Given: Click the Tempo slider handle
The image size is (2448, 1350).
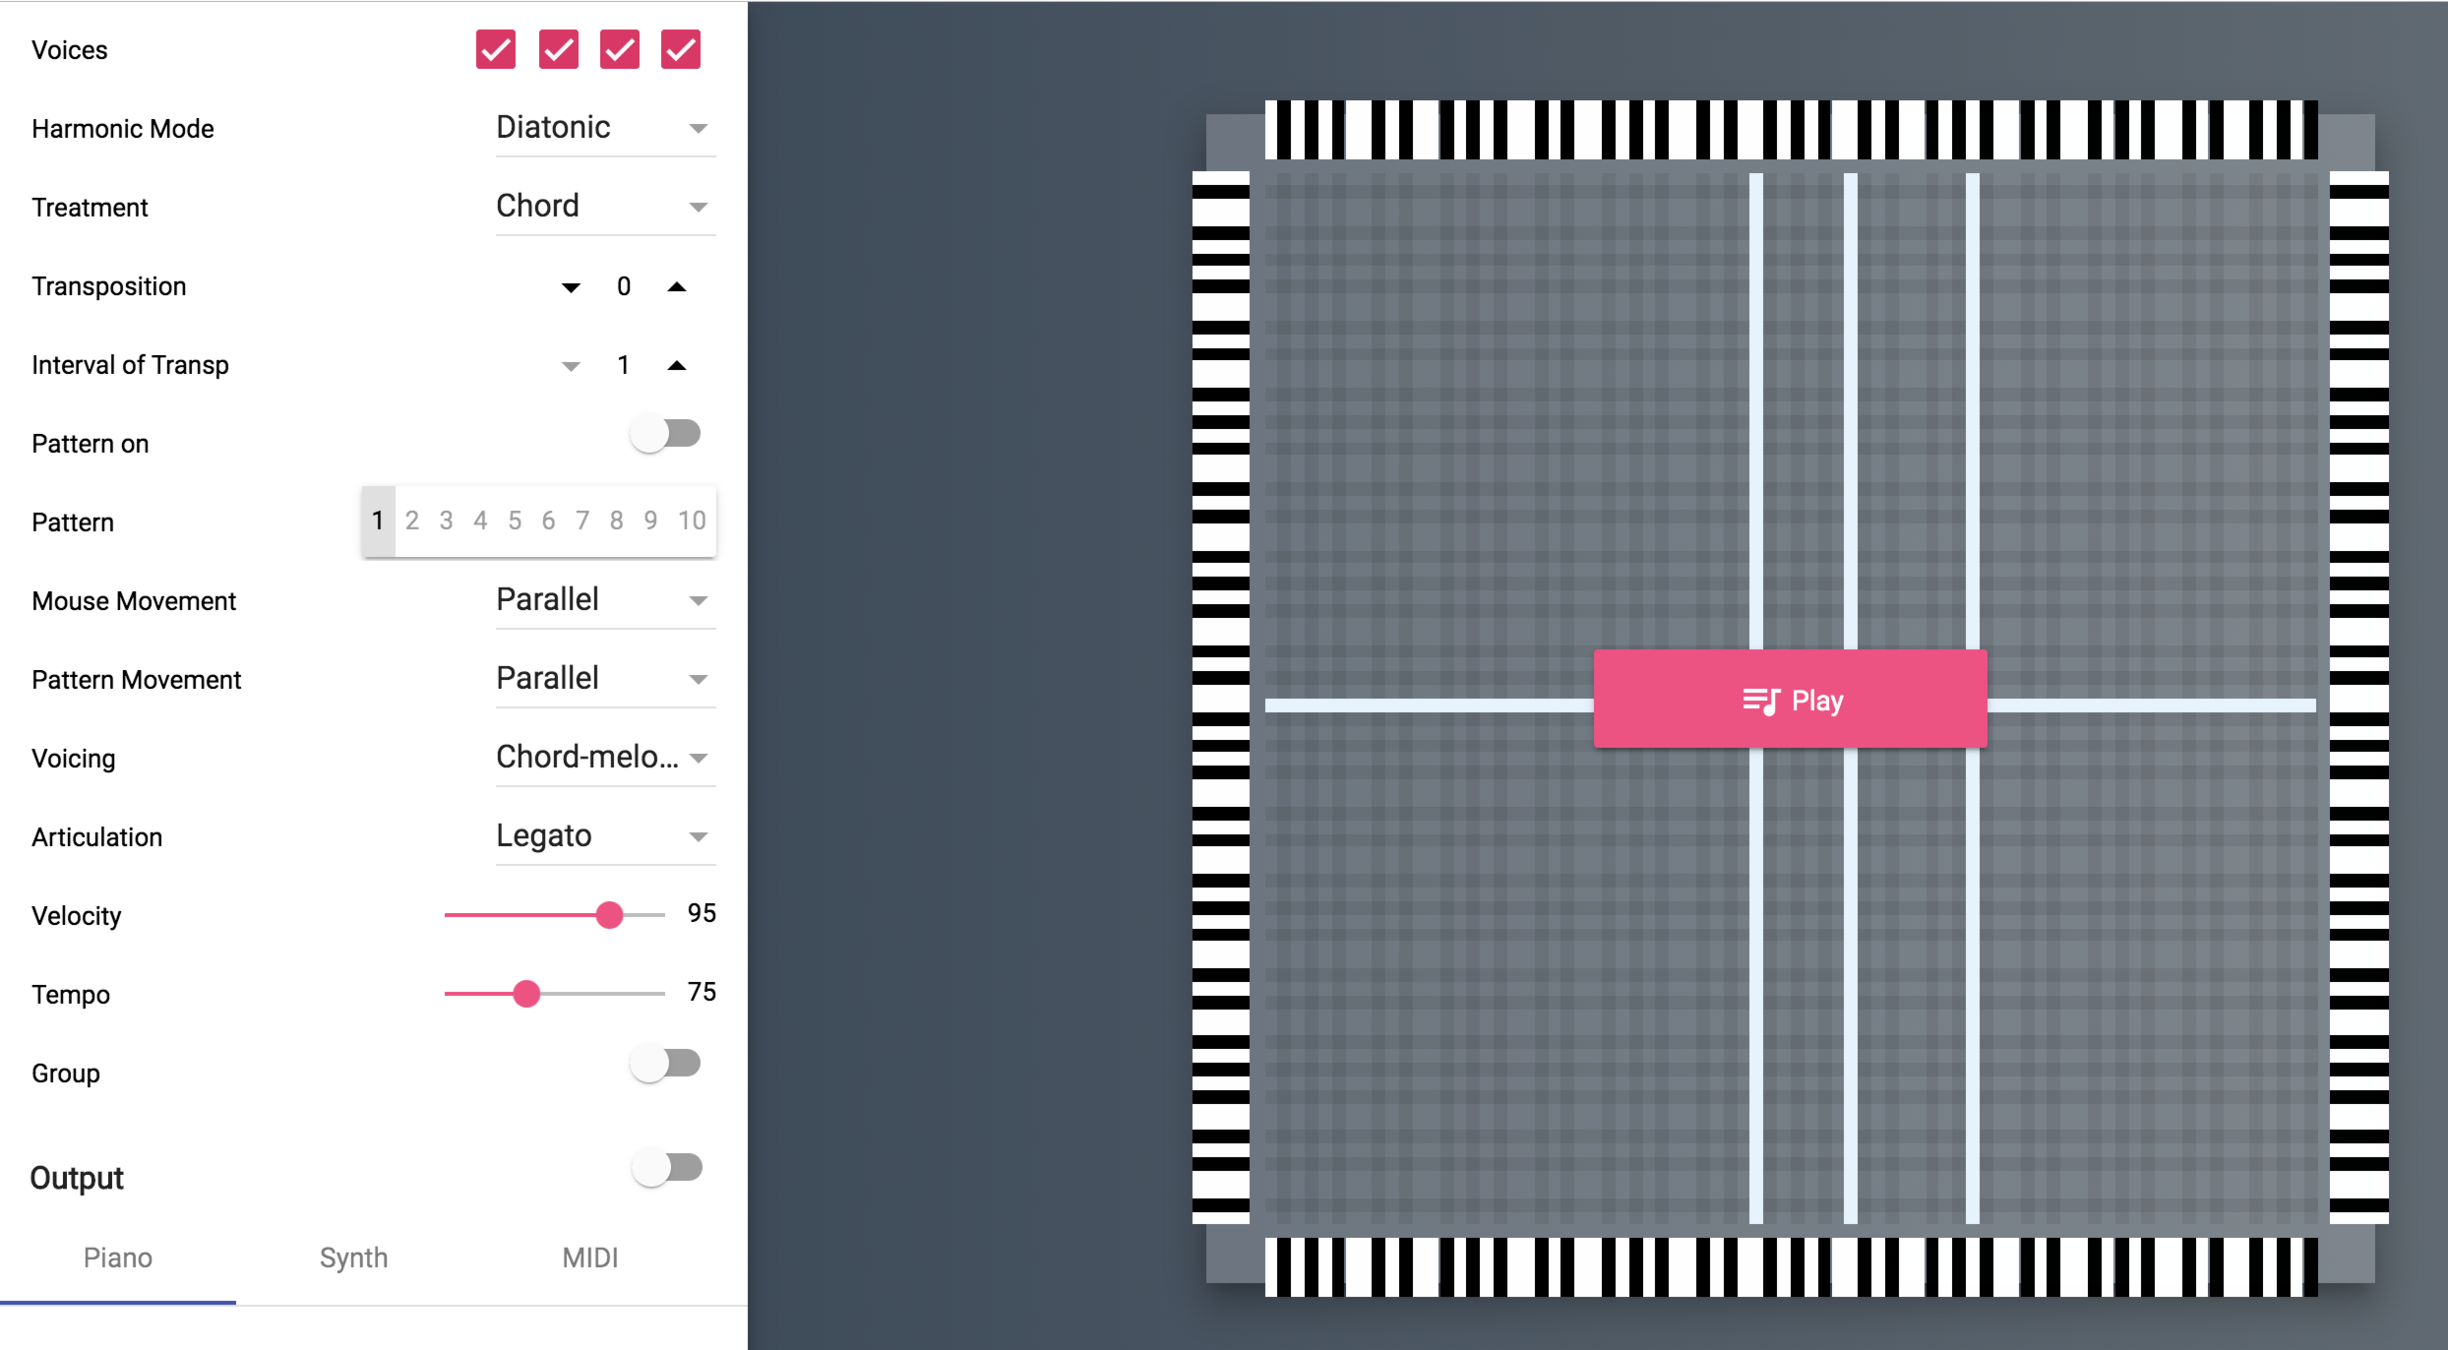Looking at the screenshot, I should (x=526, y=994).
